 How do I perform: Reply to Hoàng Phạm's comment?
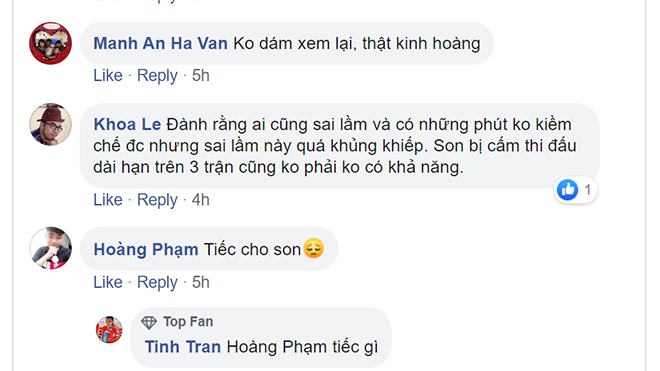coord(157,283)
